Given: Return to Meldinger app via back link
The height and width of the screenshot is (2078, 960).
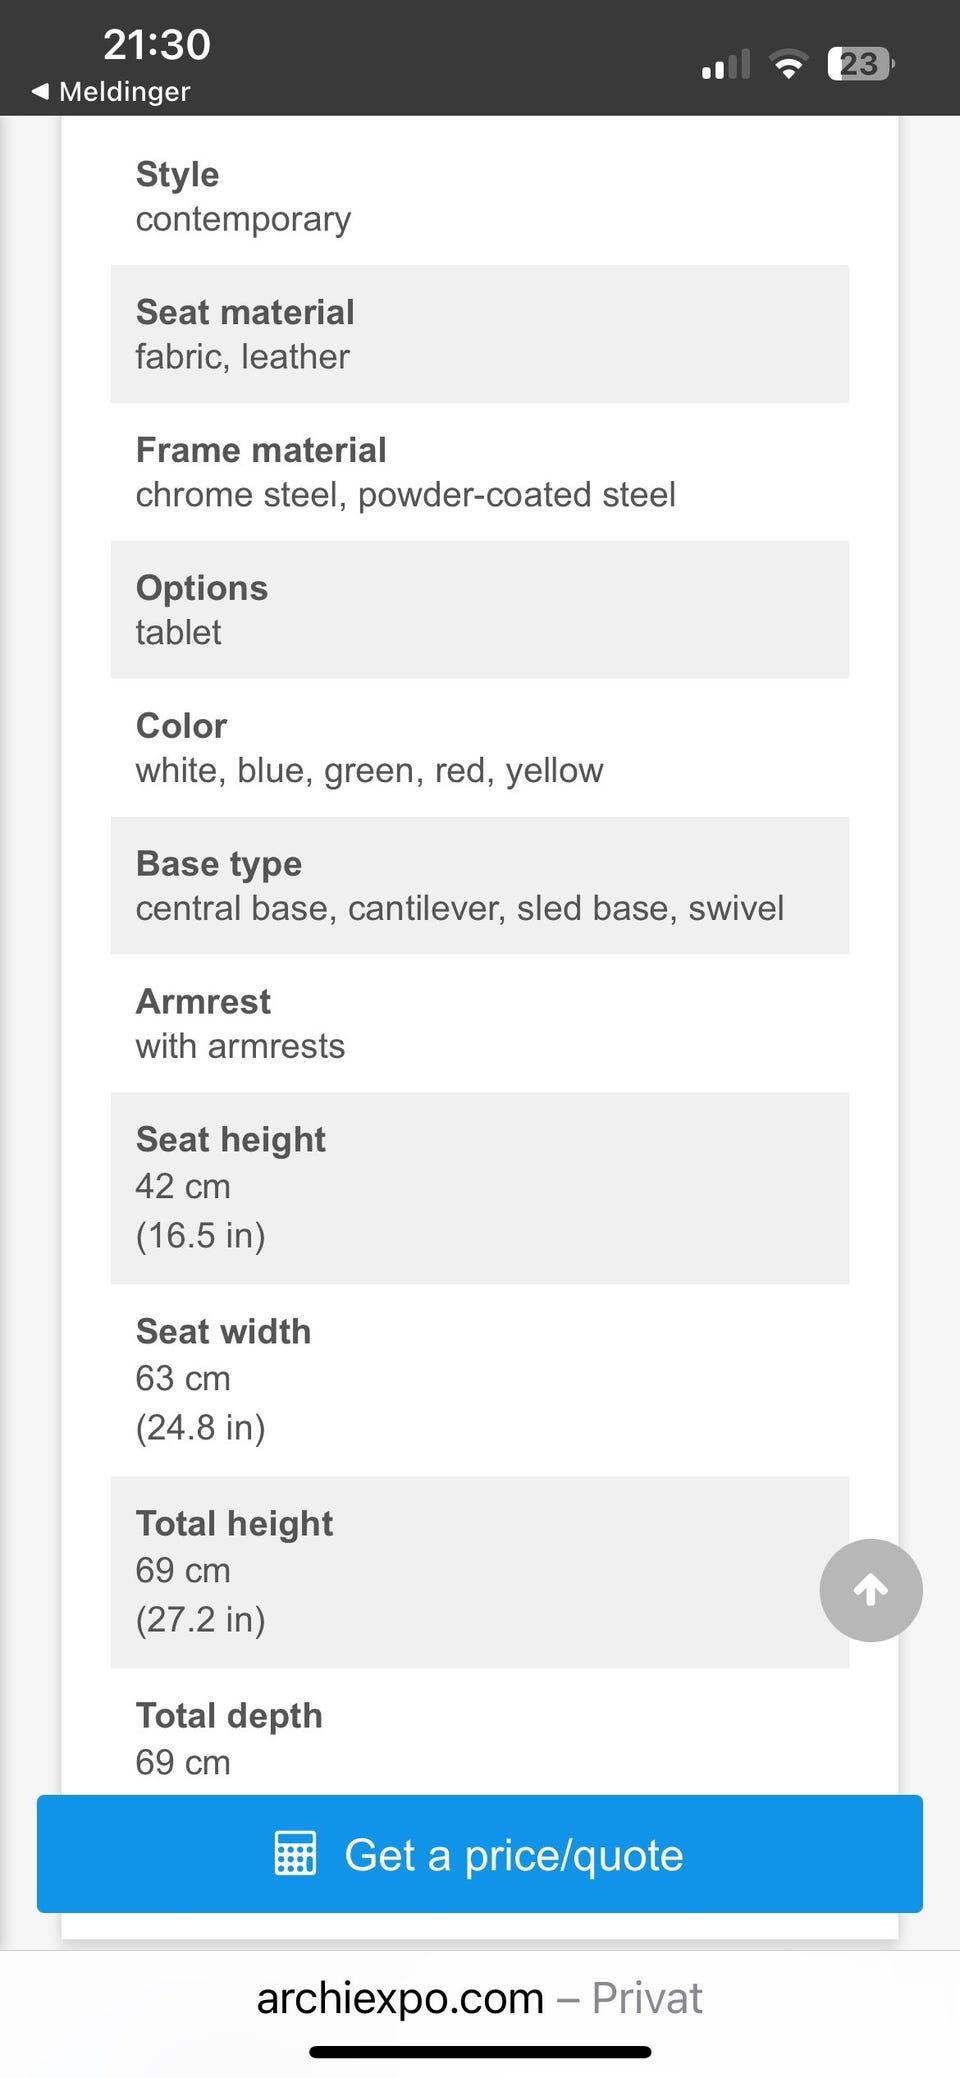Looking at the screenshot, I should [x=124, y=91].
